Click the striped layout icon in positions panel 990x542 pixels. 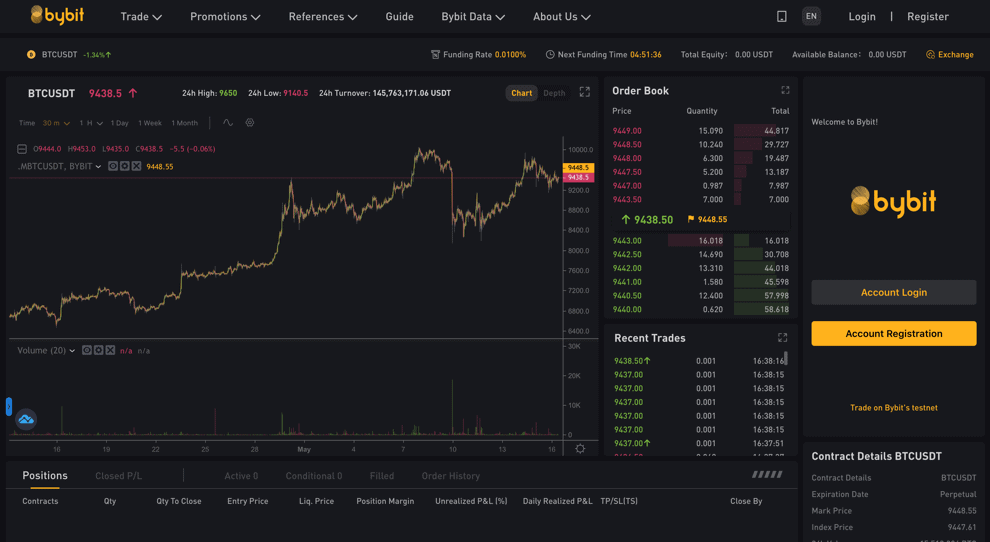767,474
